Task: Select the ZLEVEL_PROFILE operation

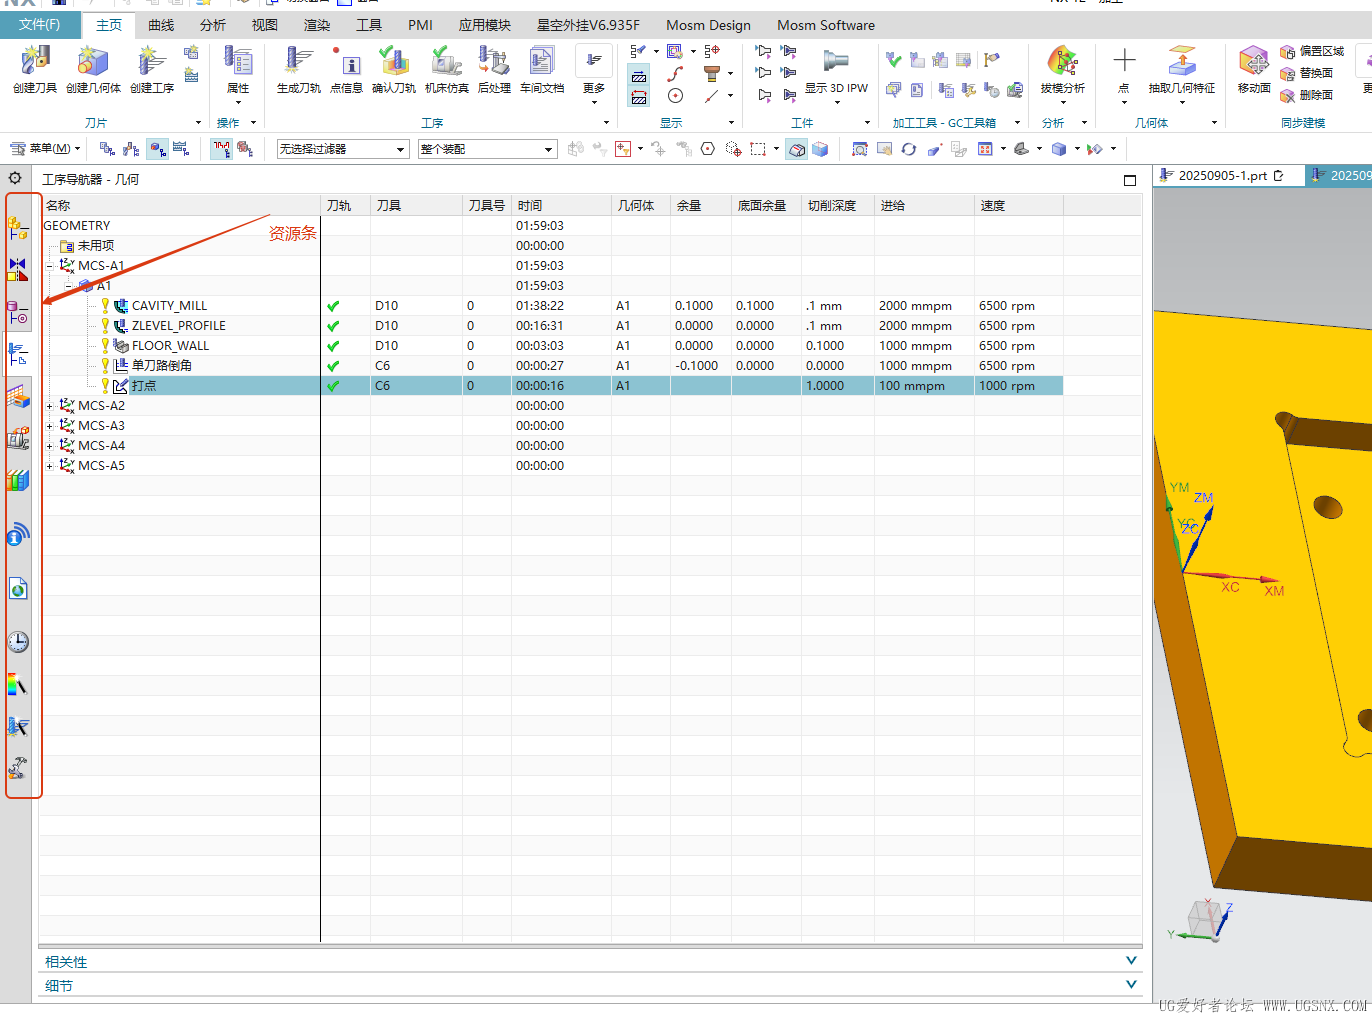Action: (x=179, y=326)
